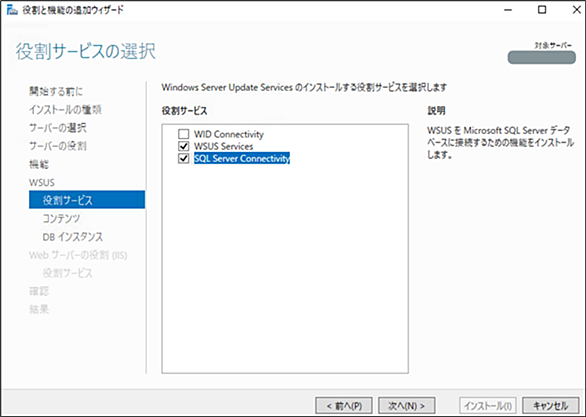The height and width of the screenshot is (417, 586).
Task: Click the 役割サービス list heading
Action: pyautogui.click(x=184, y=111)
